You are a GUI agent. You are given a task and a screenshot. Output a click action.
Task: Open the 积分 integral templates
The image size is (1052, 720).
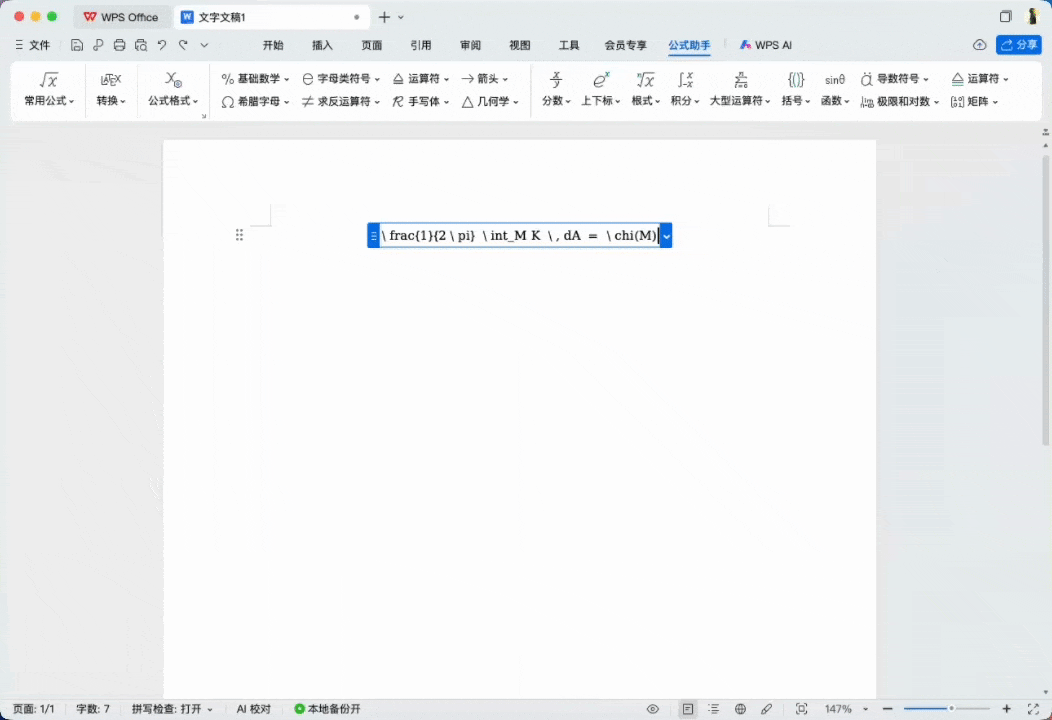[685, 89]
